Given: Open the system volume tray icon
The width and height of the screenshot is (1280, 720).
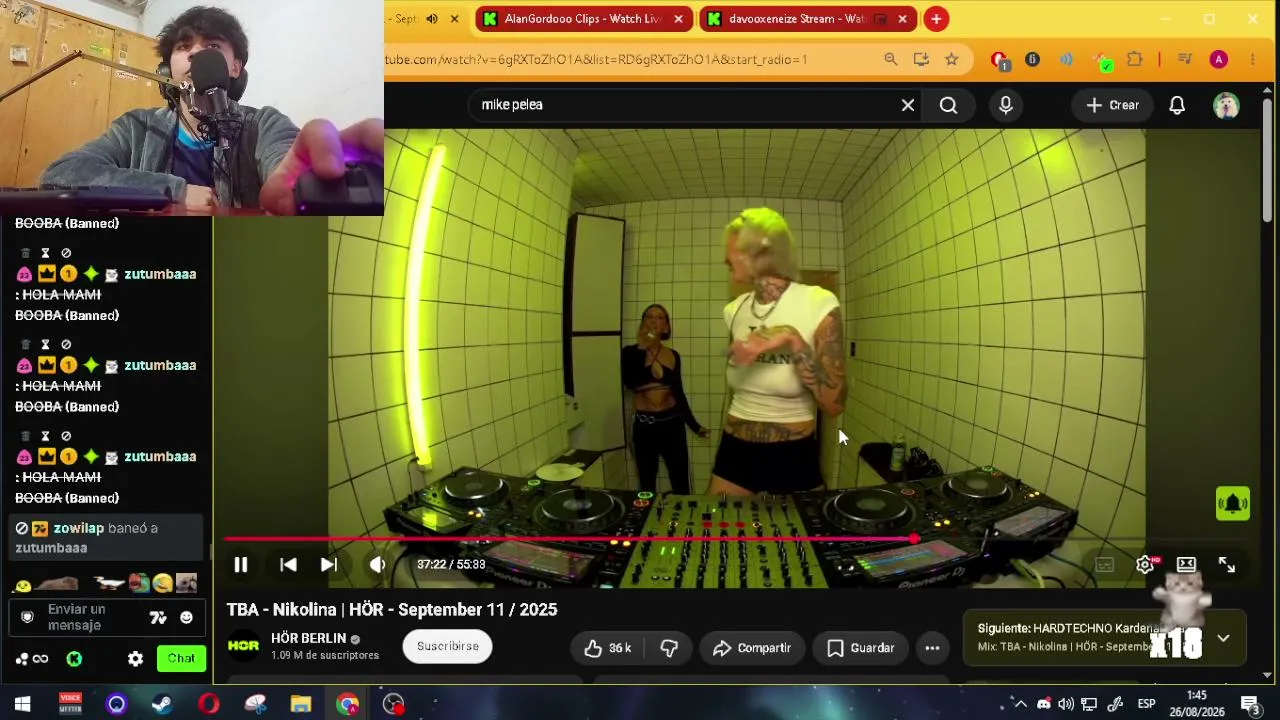Looking at the screenshot, I should pos(1066,704).
